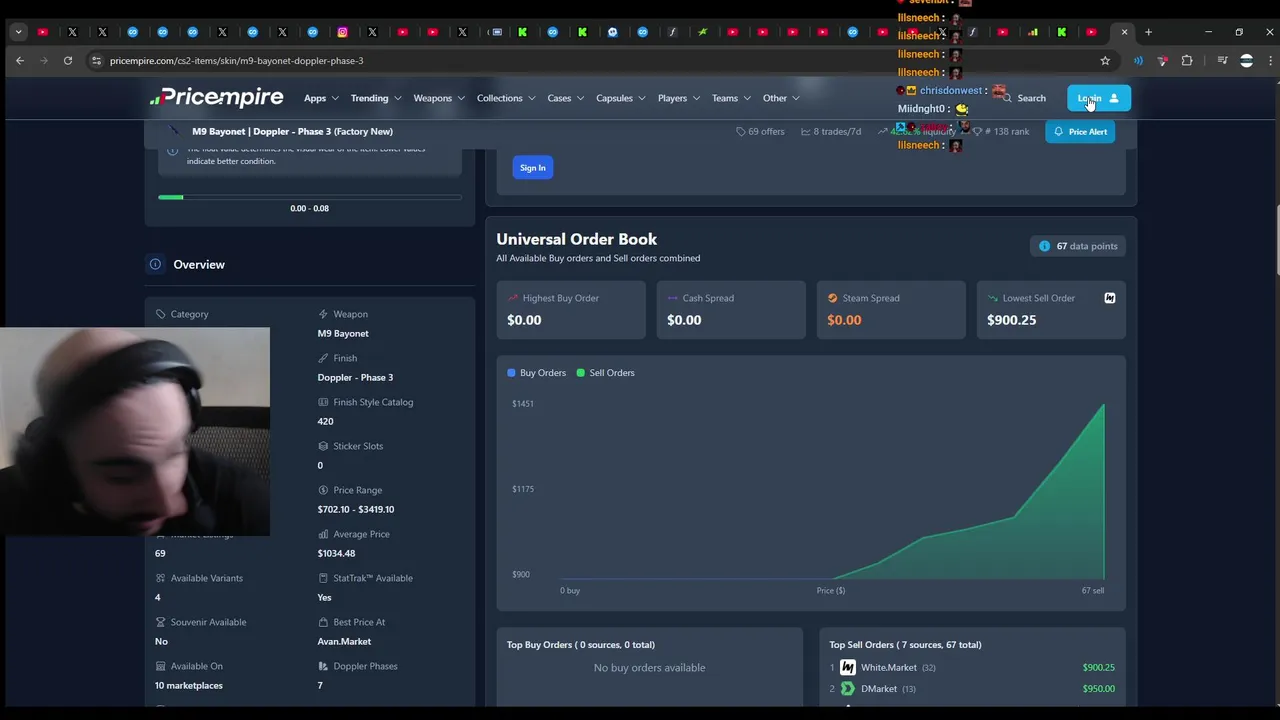
Task: Click the $1034.48 average price value
Action: [336, 553]
